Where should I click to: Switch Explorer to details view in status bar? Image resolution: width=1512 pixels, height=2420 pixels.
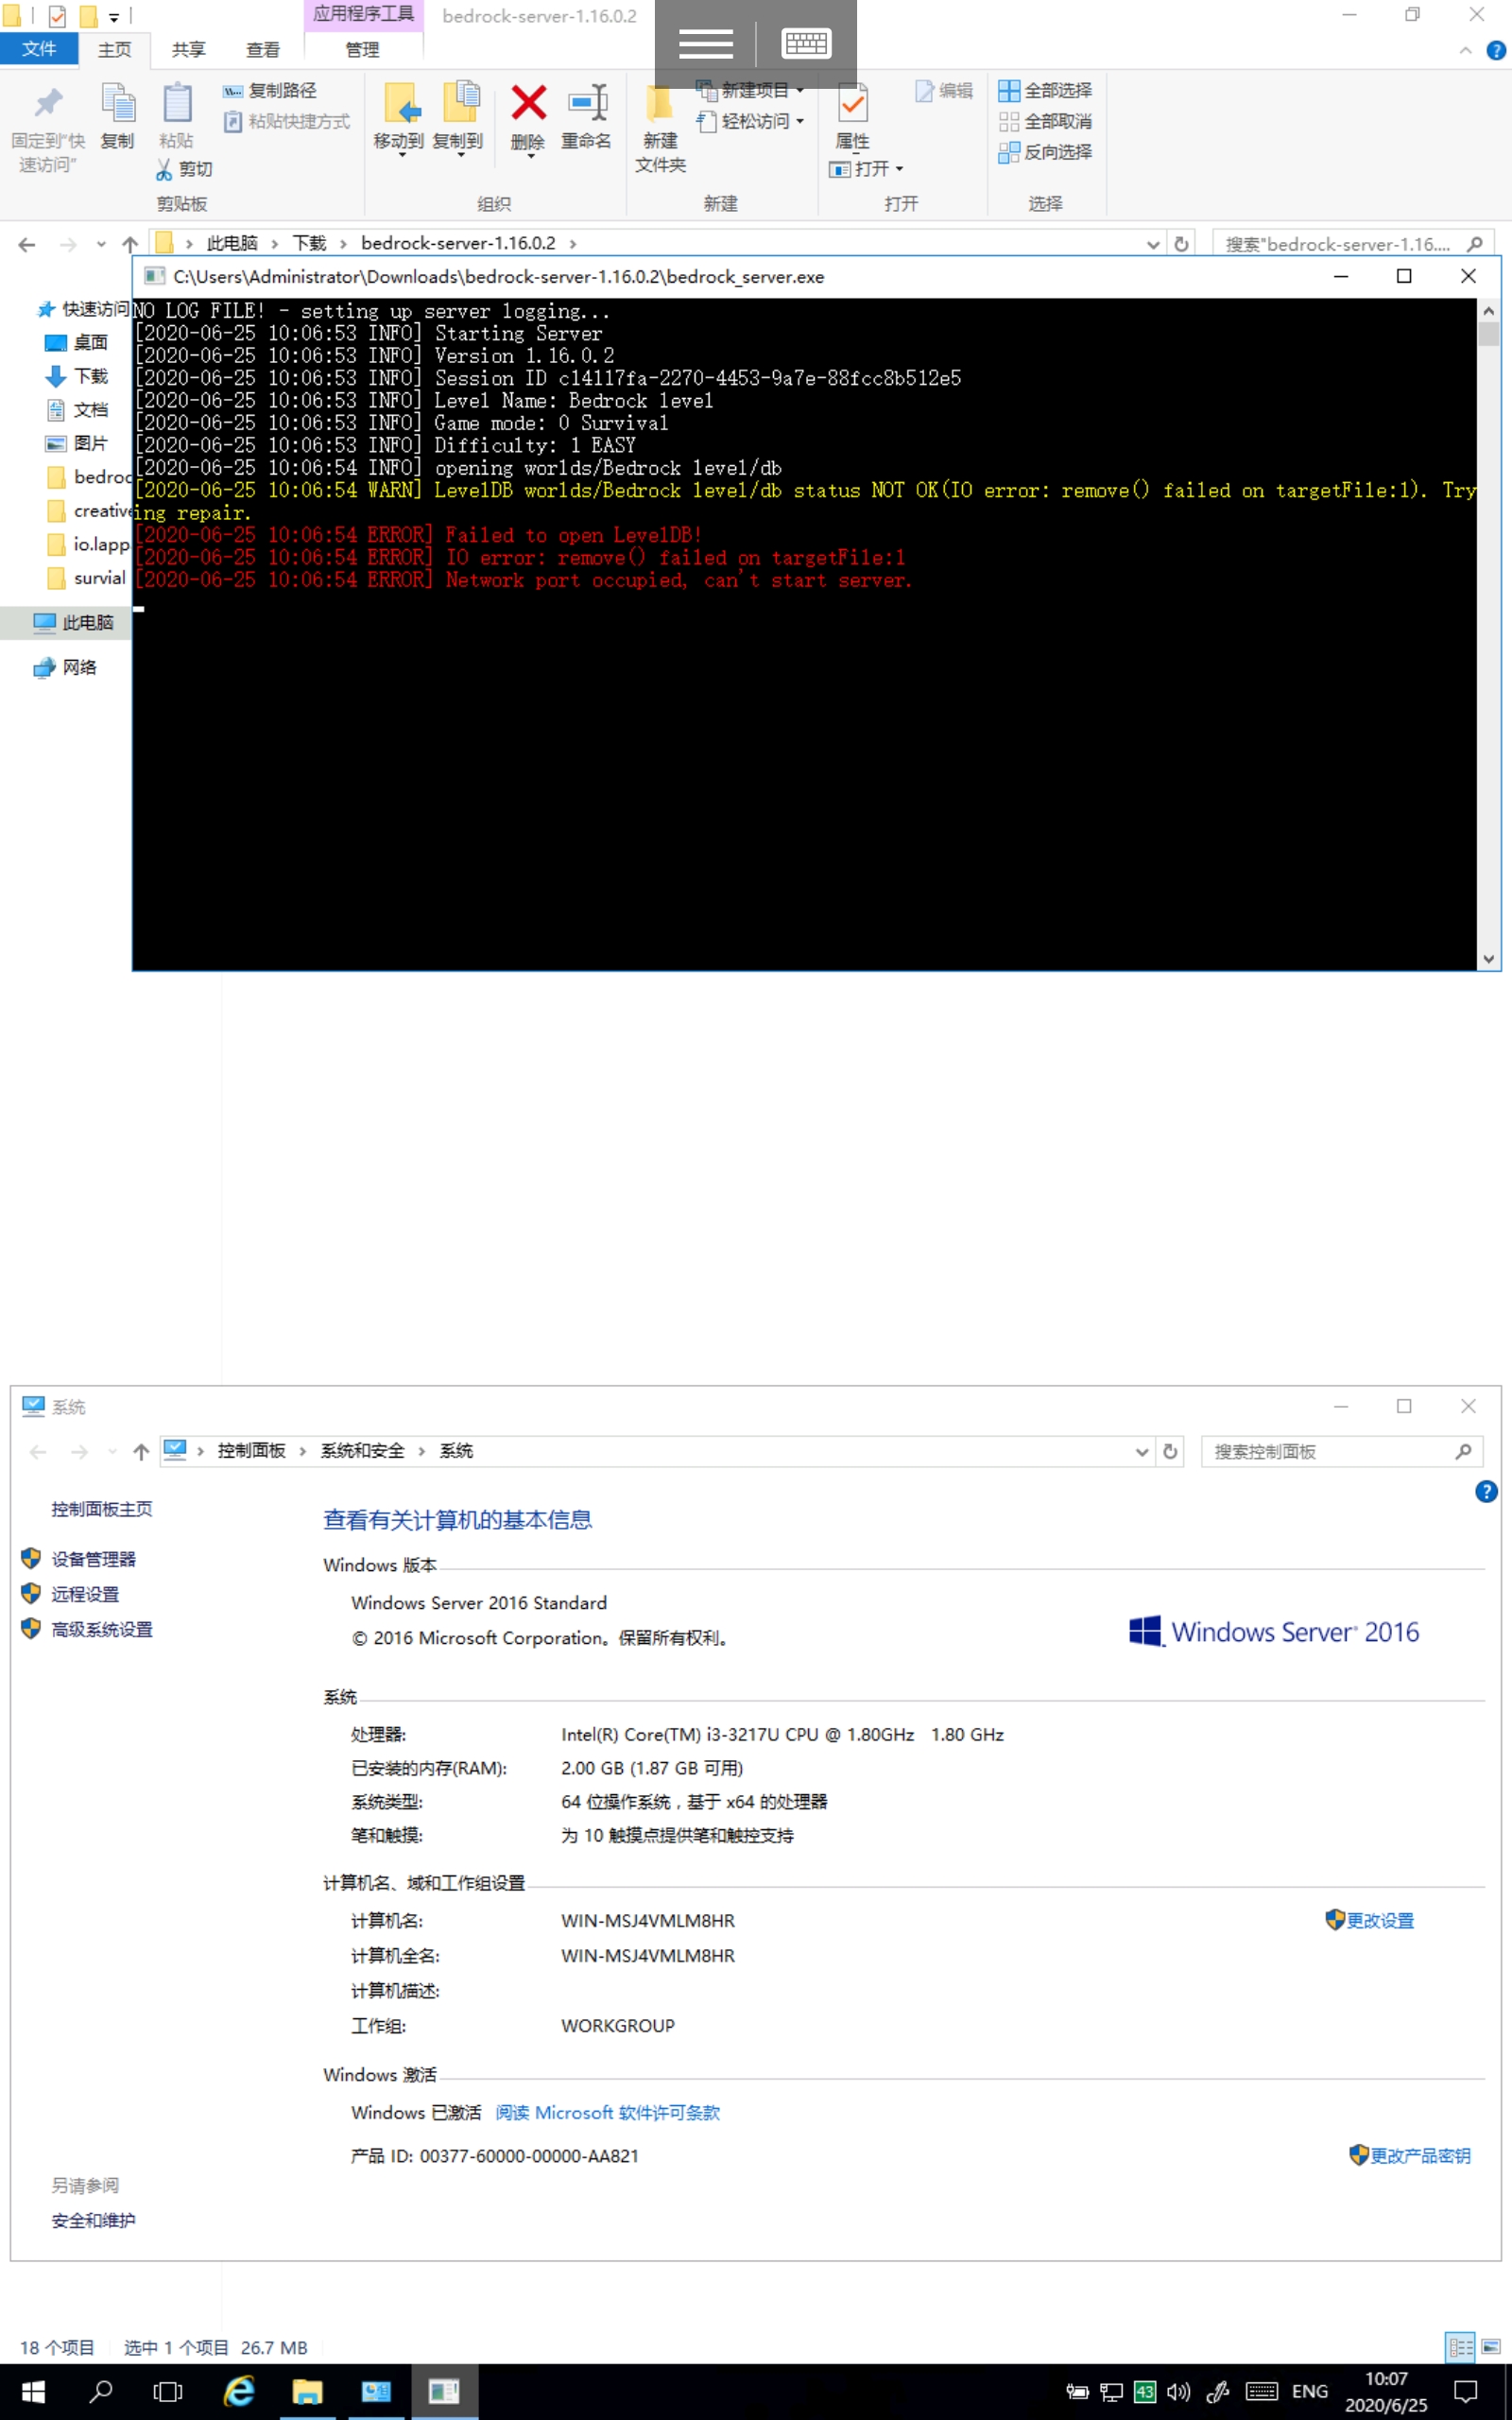[1460, 2346]
